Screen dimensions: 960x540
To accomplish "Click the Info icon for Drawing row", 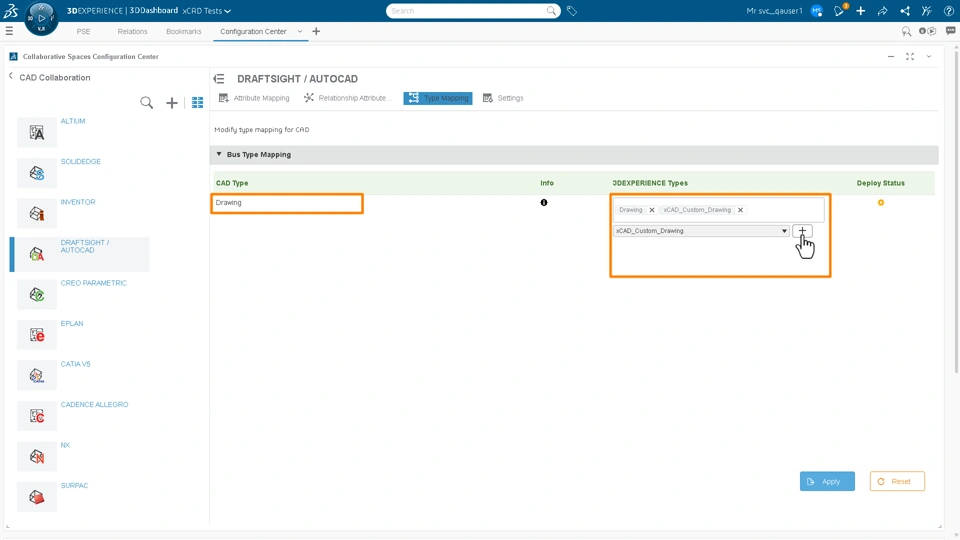I will 544,203.
